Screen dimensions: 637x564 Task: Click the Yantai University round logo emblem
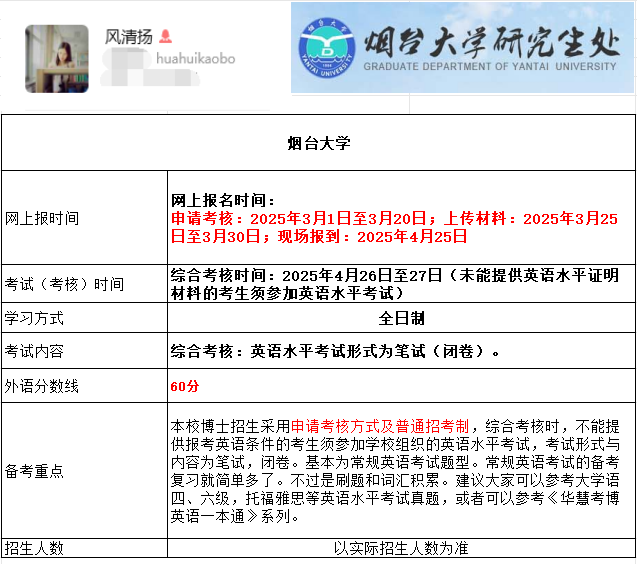click(x=327, y=48)
